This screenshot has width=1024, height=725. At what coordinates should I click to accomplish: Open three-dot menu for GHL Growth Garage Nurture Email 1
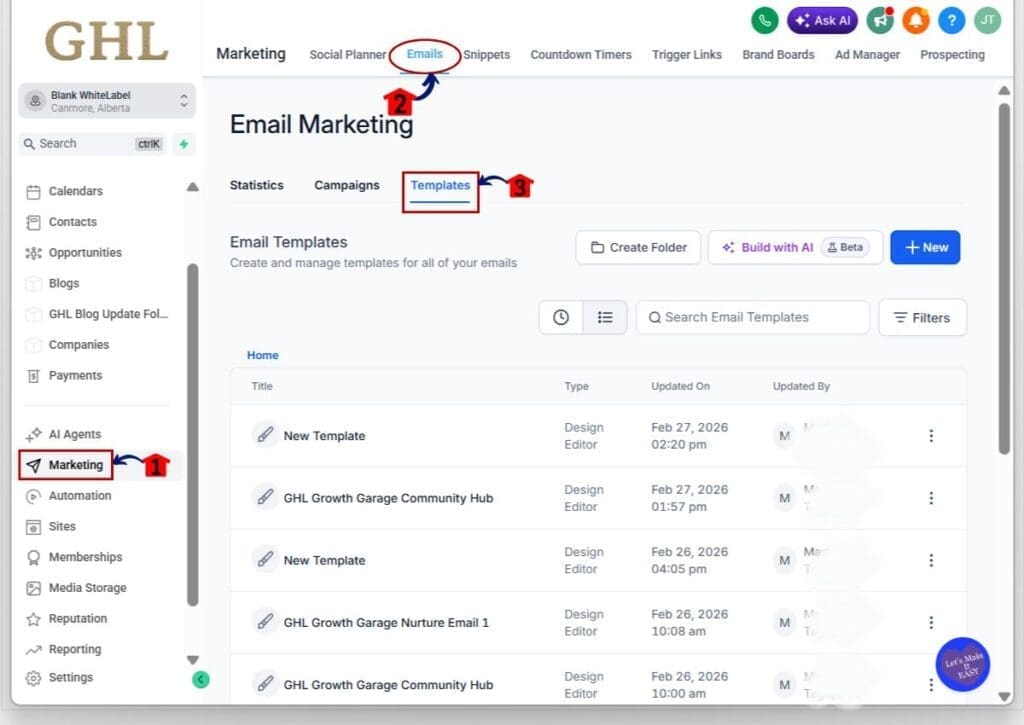click(931, 622)
